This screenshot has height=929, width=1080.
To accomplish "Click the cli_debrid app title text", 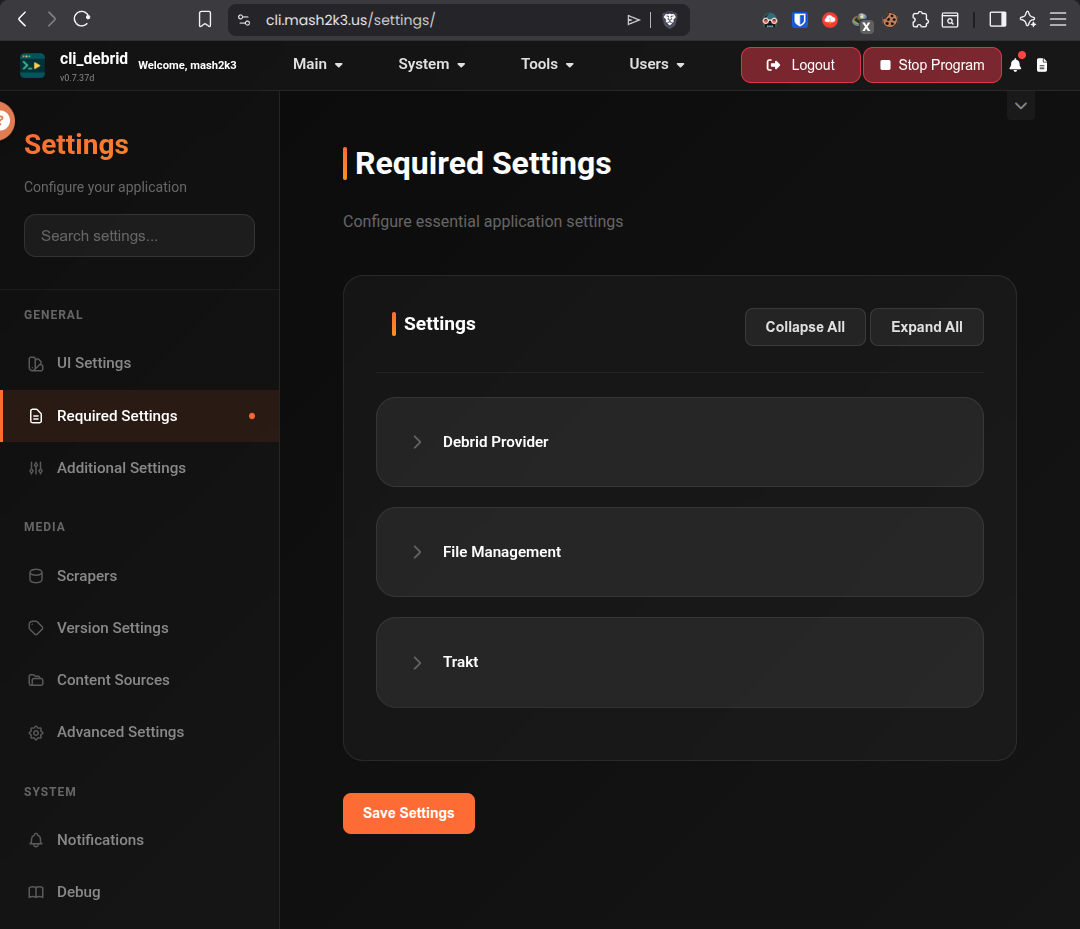I will [94, 59].
